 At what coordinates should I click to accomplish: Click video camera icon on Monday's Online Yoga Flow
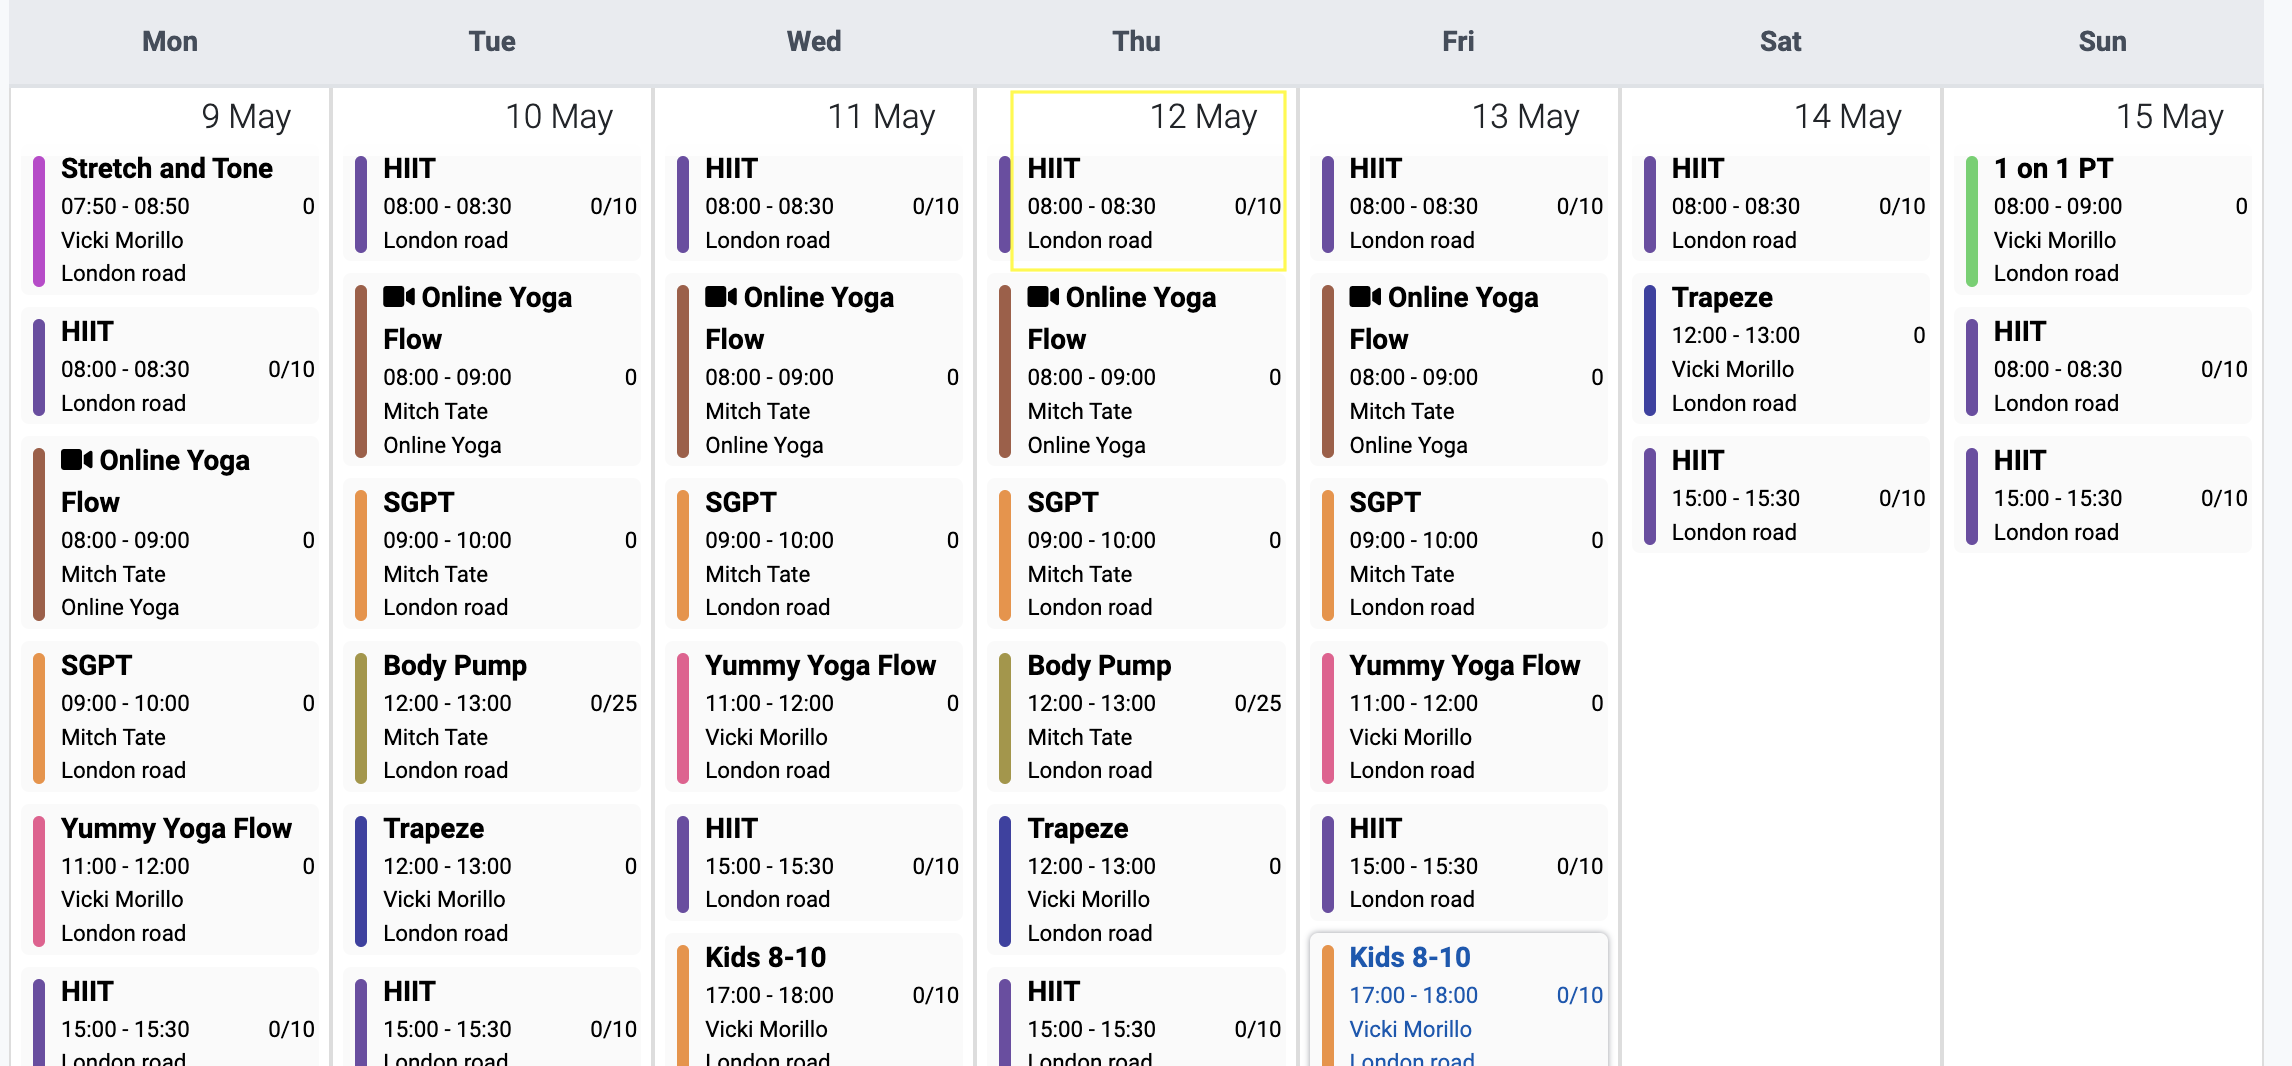[77, 460]
